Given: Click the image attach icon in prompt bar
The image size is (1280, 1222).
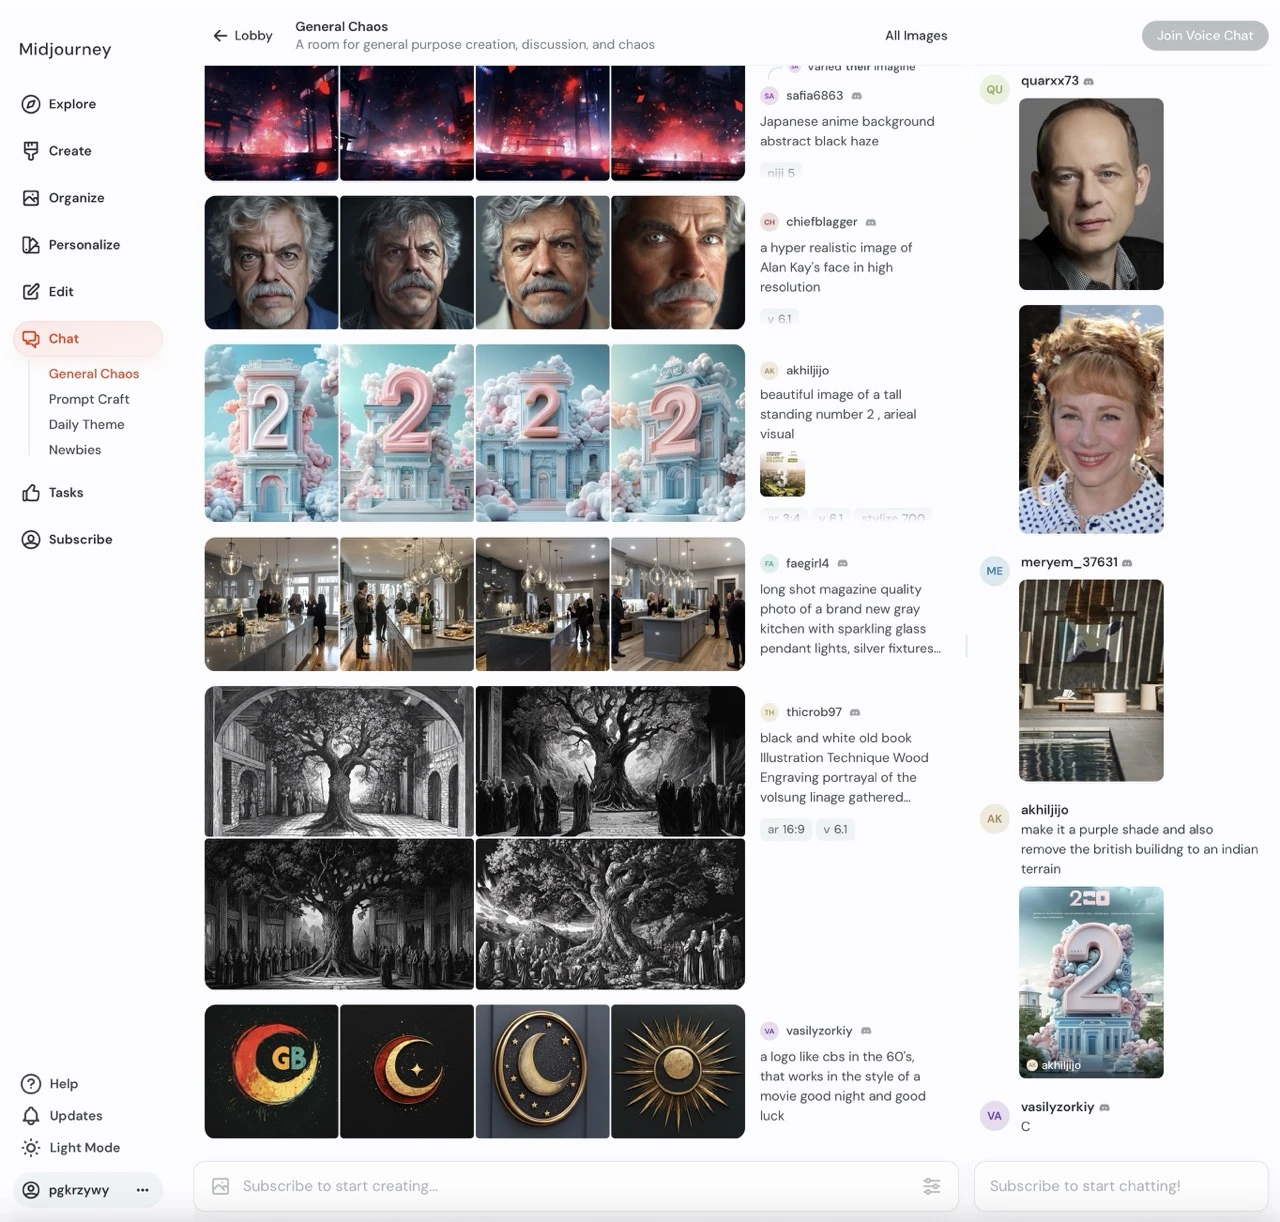Looking at the screenshot, I should [221, 1186].
